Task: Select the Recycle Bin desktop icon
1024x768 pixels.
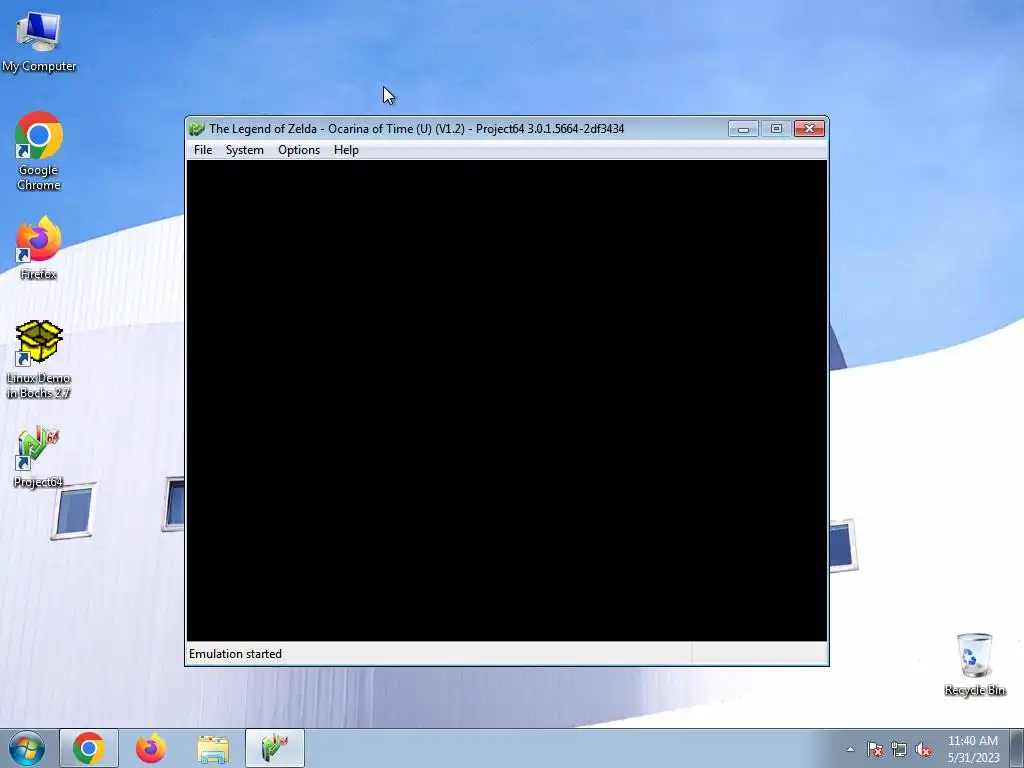Action: tap(974, 664)
